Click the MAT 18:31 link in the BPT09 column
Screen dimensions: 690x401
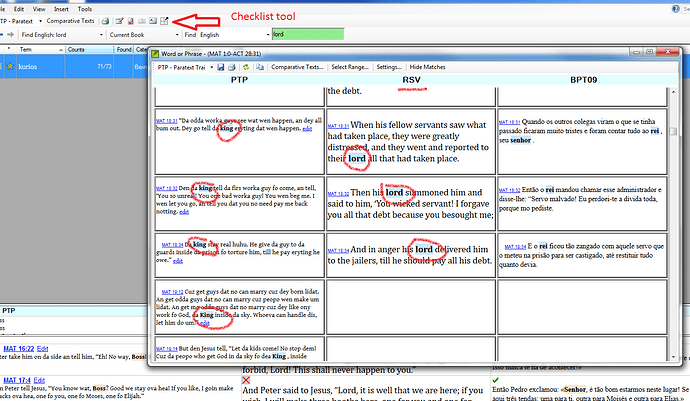point(509,122)
